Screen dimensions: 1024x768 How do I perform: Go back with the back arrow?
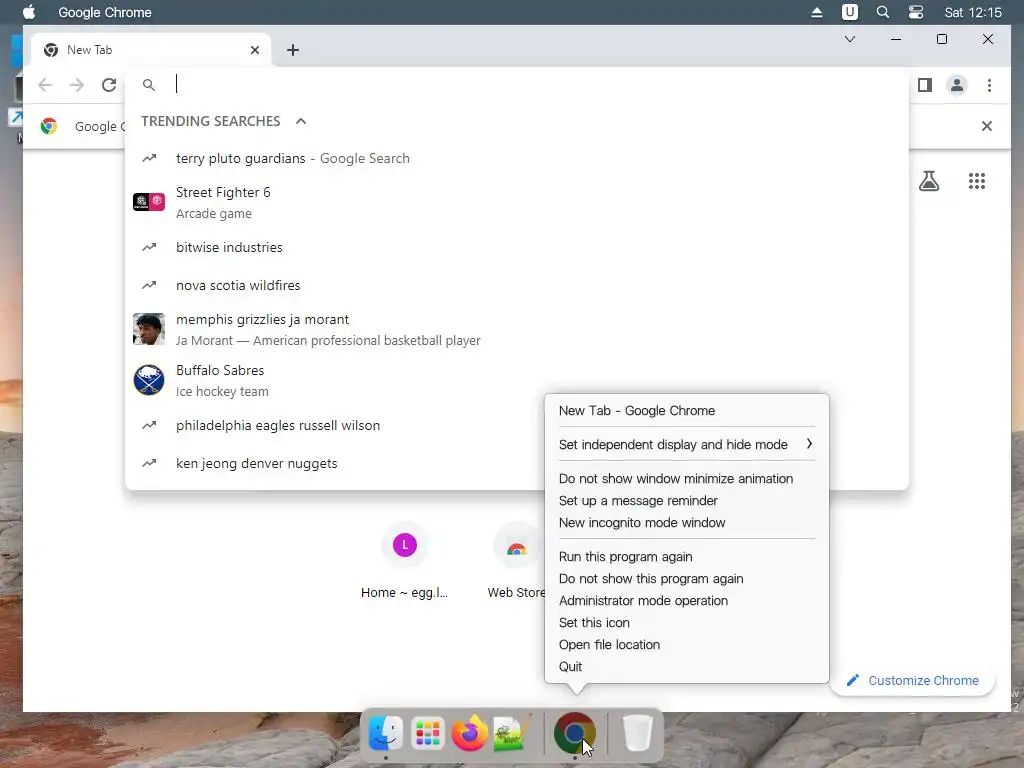click(x=45, y=85)
